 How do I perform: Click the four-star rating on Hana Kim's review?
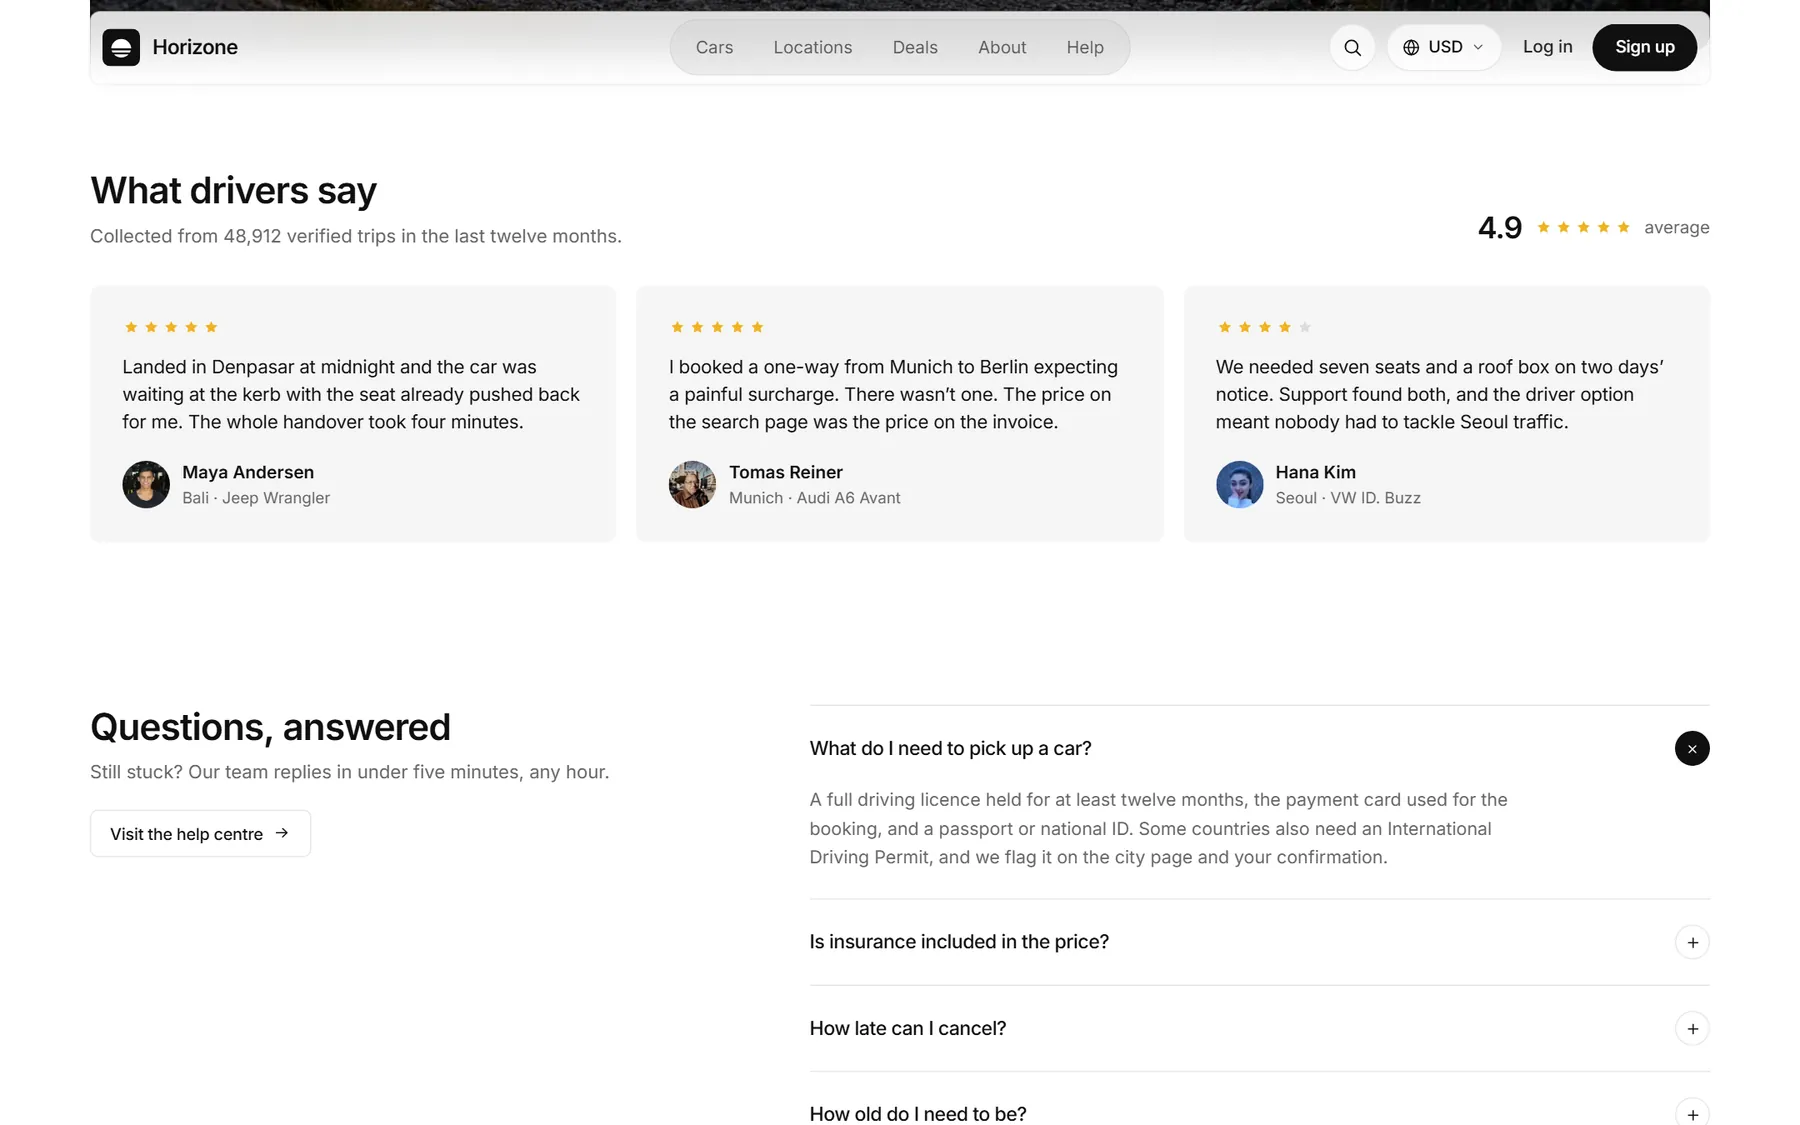tap(1264, 327)
